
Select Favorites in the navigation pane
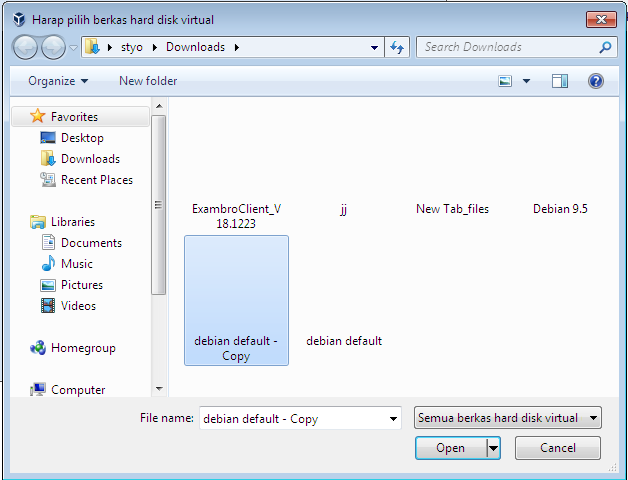tap(81, 117)
